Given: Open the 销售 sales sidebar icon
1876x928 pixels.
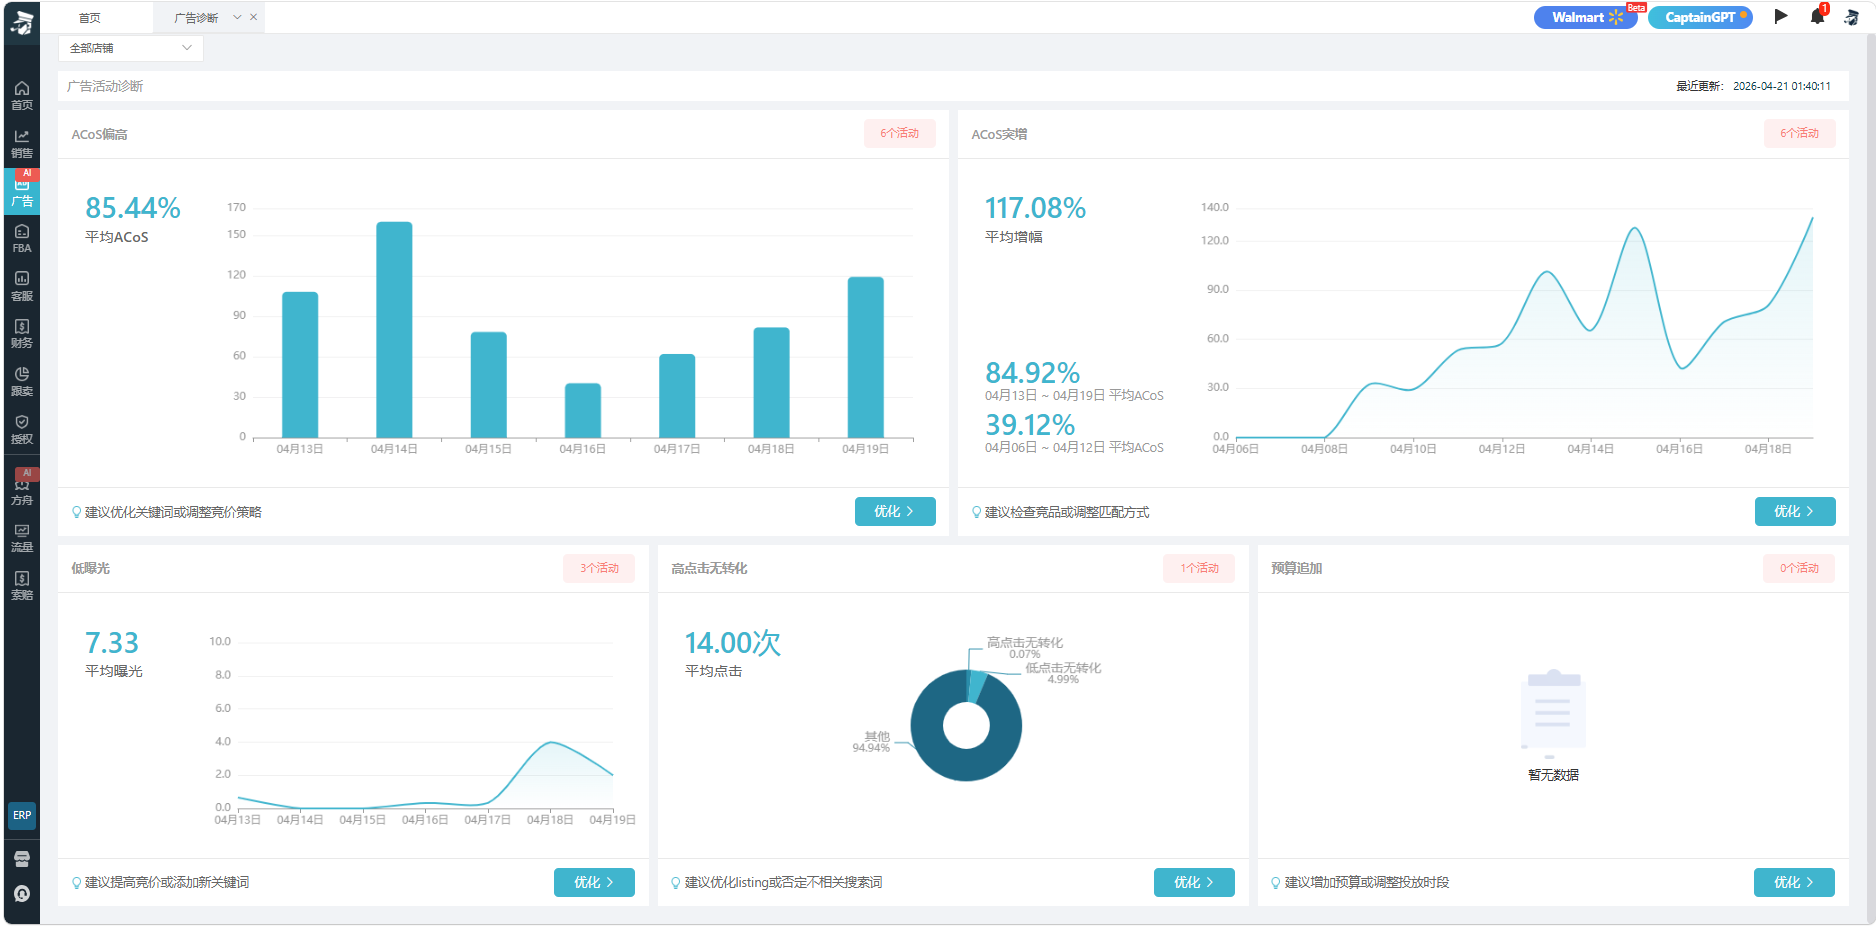Looking at the screenshot, I should point(22,143).
